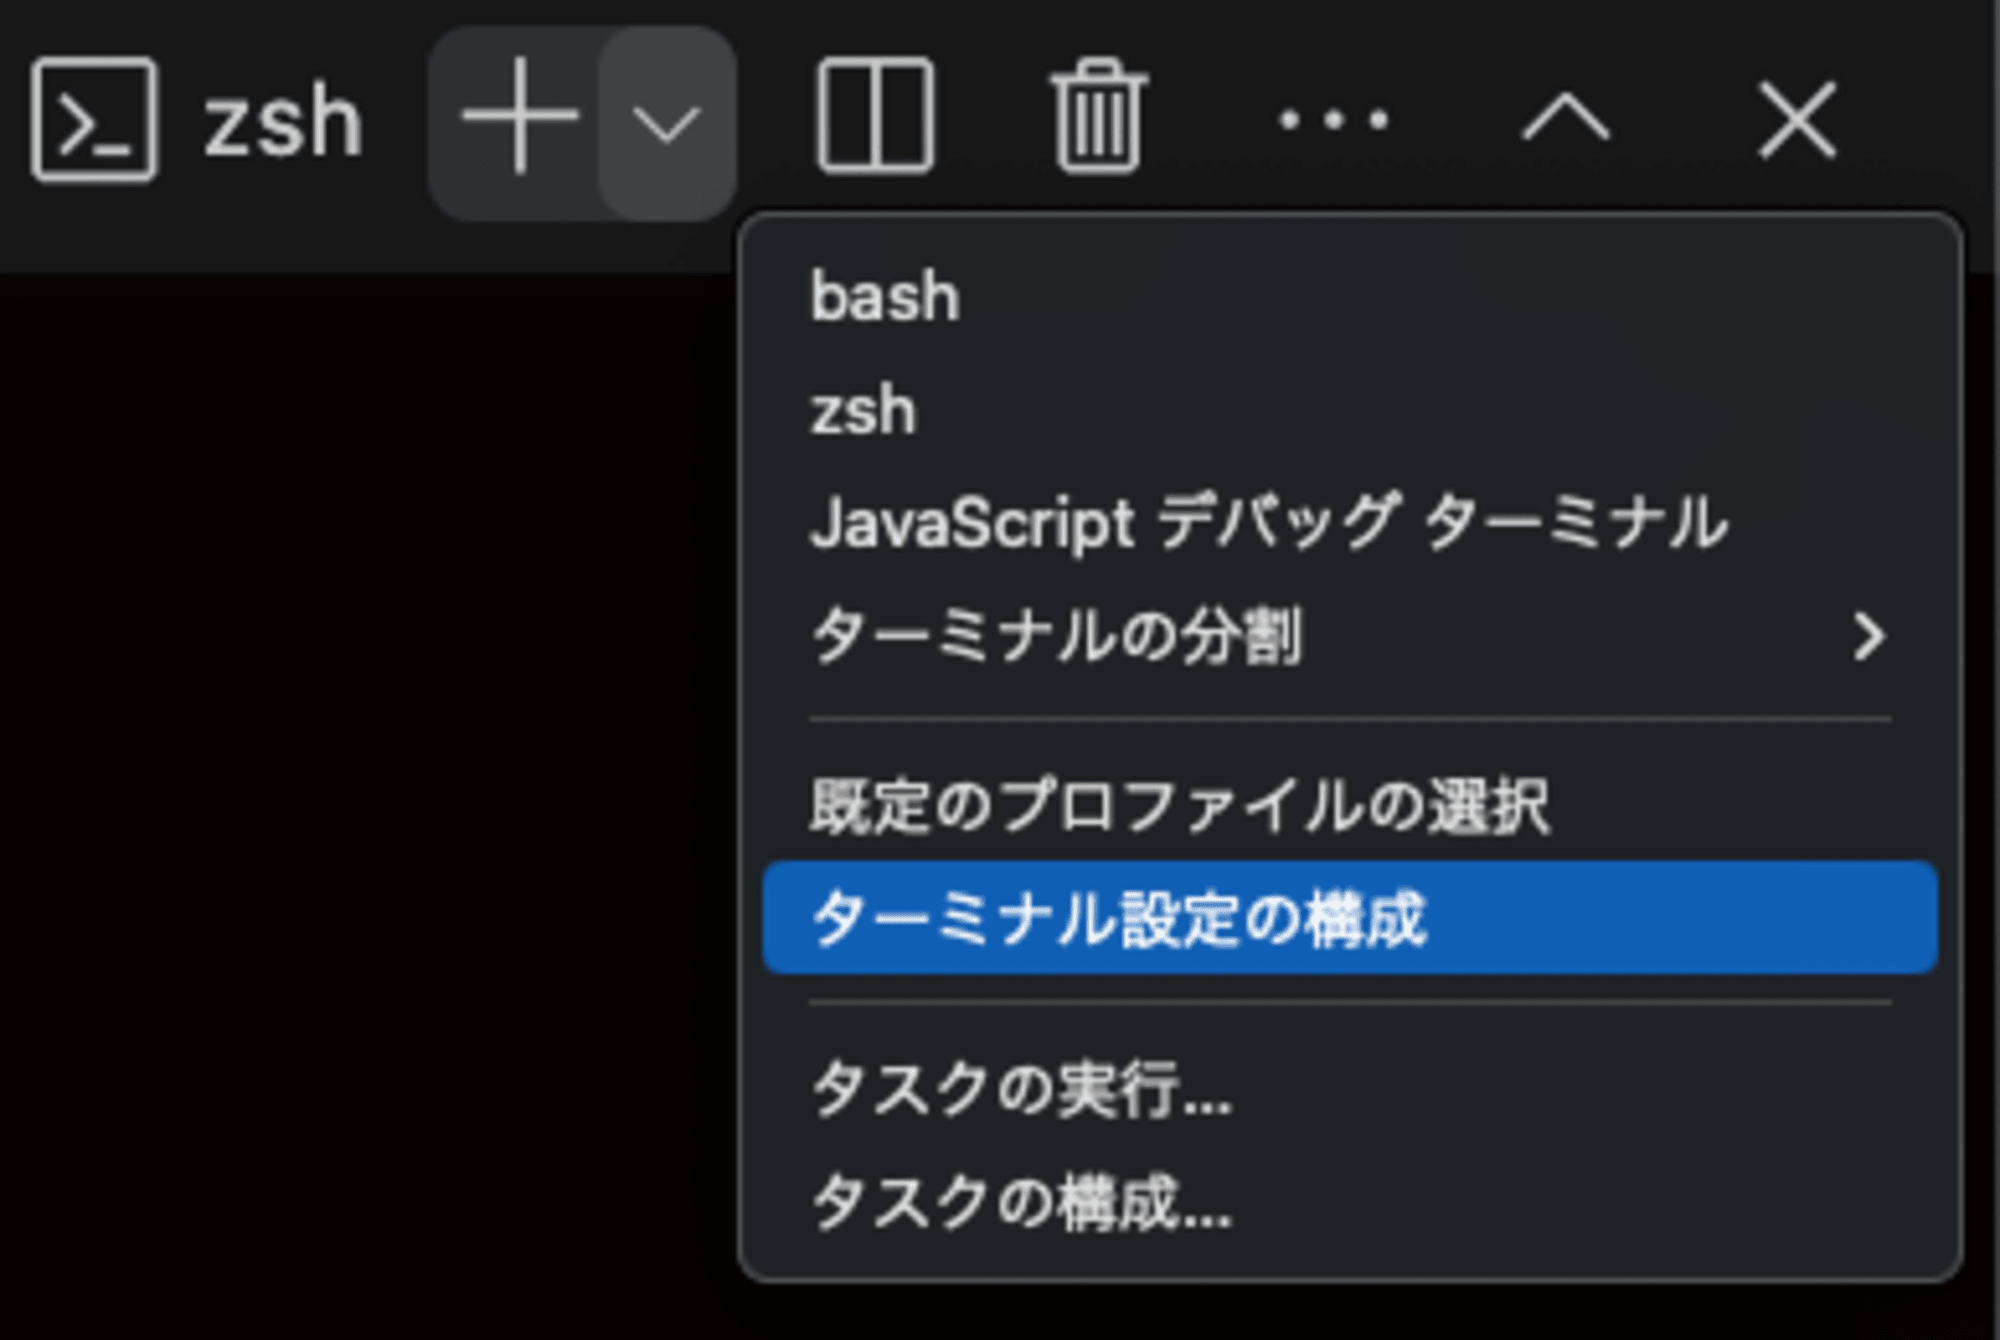The image size is (2000, 1340).
Task: Create a new terminal with plus icon
Action: 519,118
